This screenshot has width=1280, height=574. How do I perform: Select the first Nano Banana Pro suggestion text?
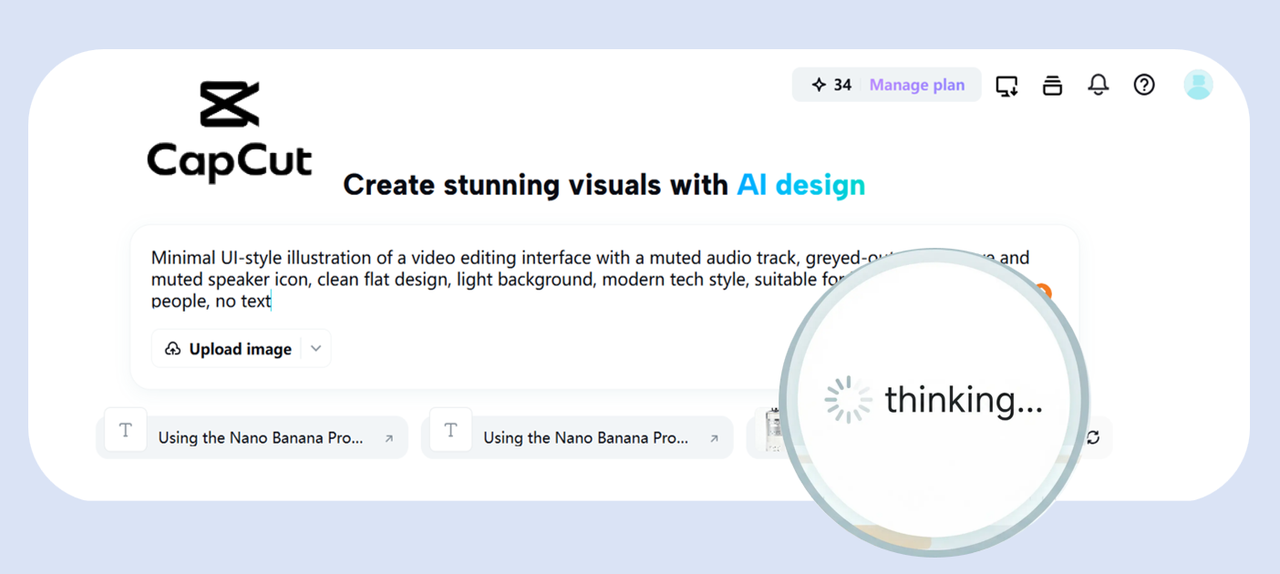tap(261, 438)
